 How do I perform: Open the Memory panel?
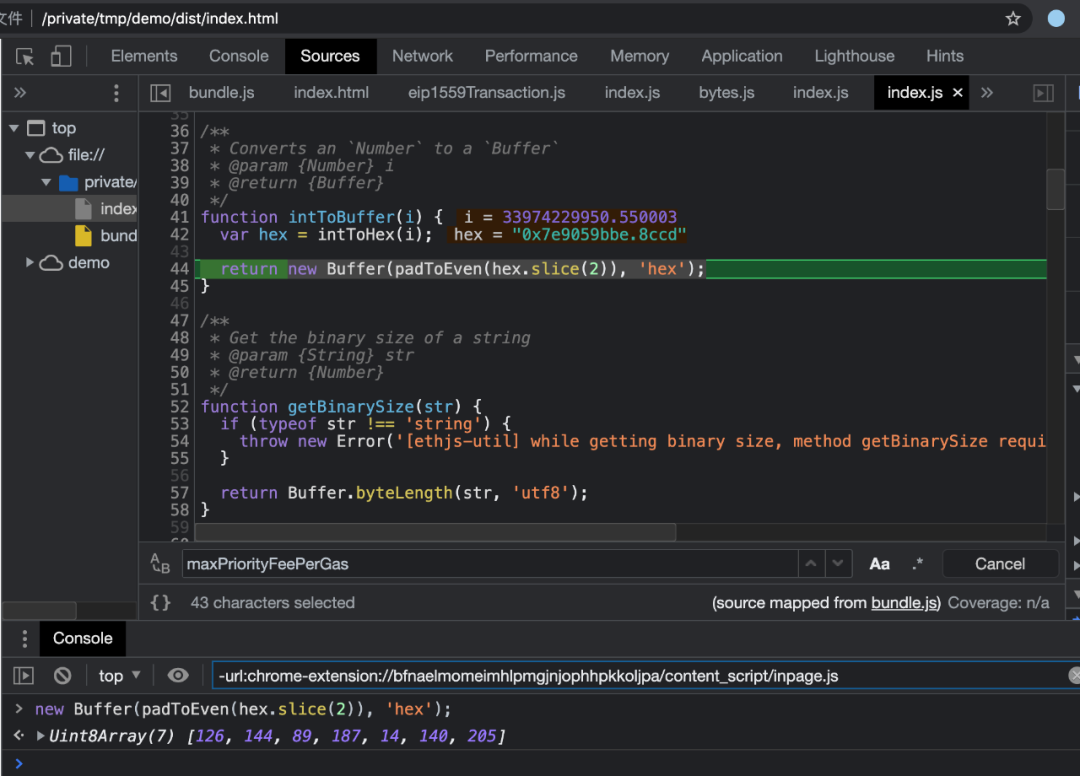(639, 56)
